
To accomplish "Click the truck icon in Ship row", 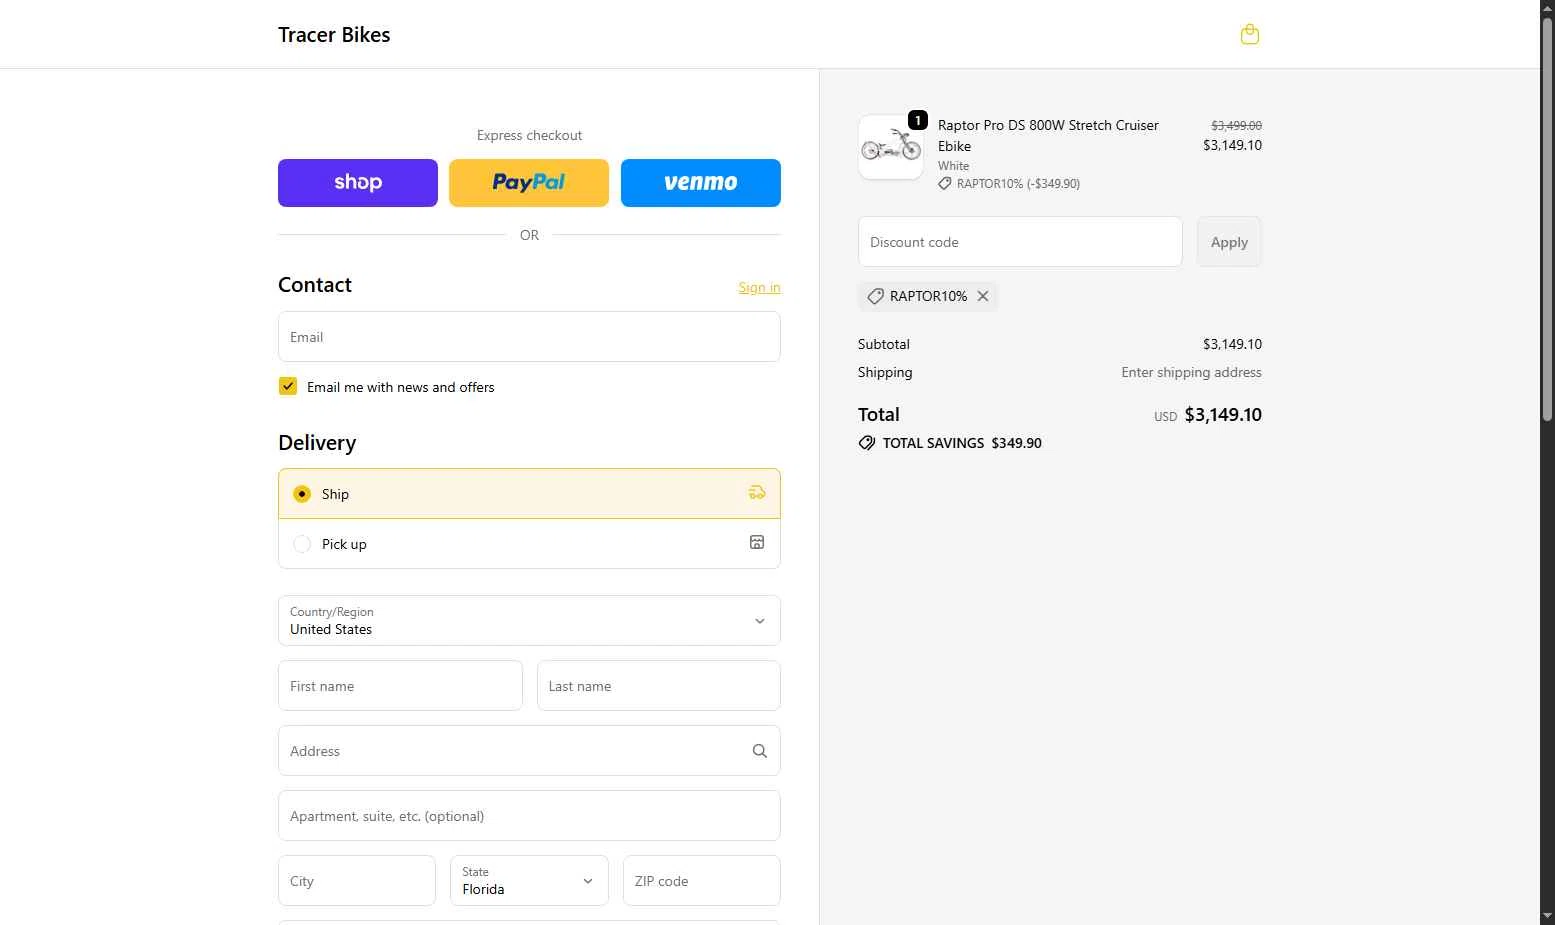I will point(757,492).
